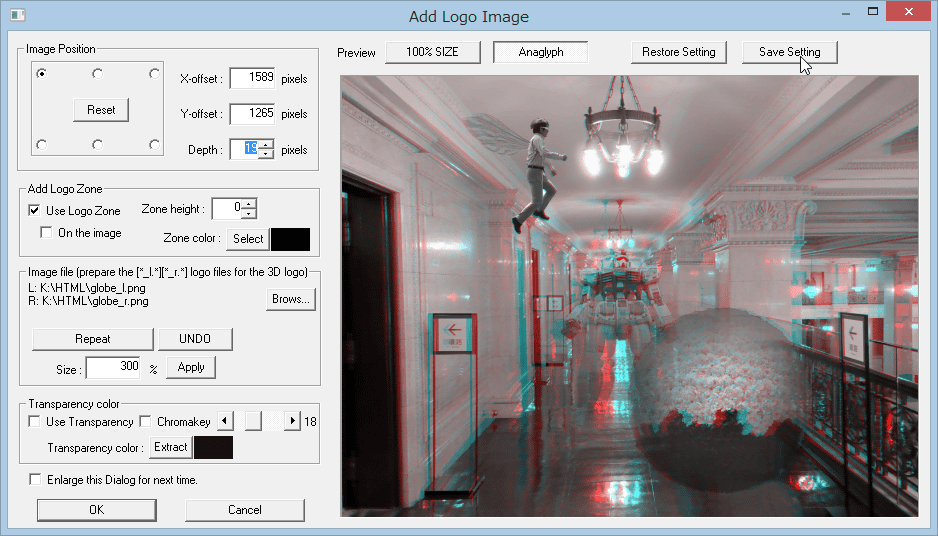
Task: Click the Reset position button
Action: coord(100,110)
